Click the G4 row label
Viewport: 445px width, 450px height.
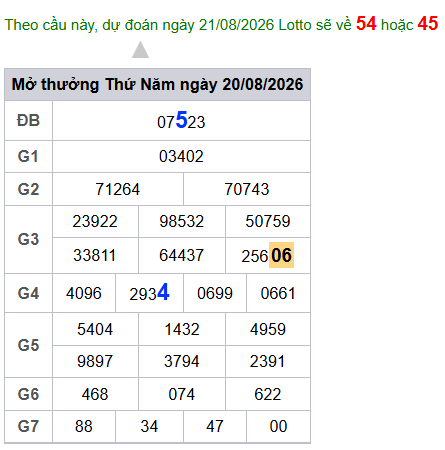[x=28, y=293]
